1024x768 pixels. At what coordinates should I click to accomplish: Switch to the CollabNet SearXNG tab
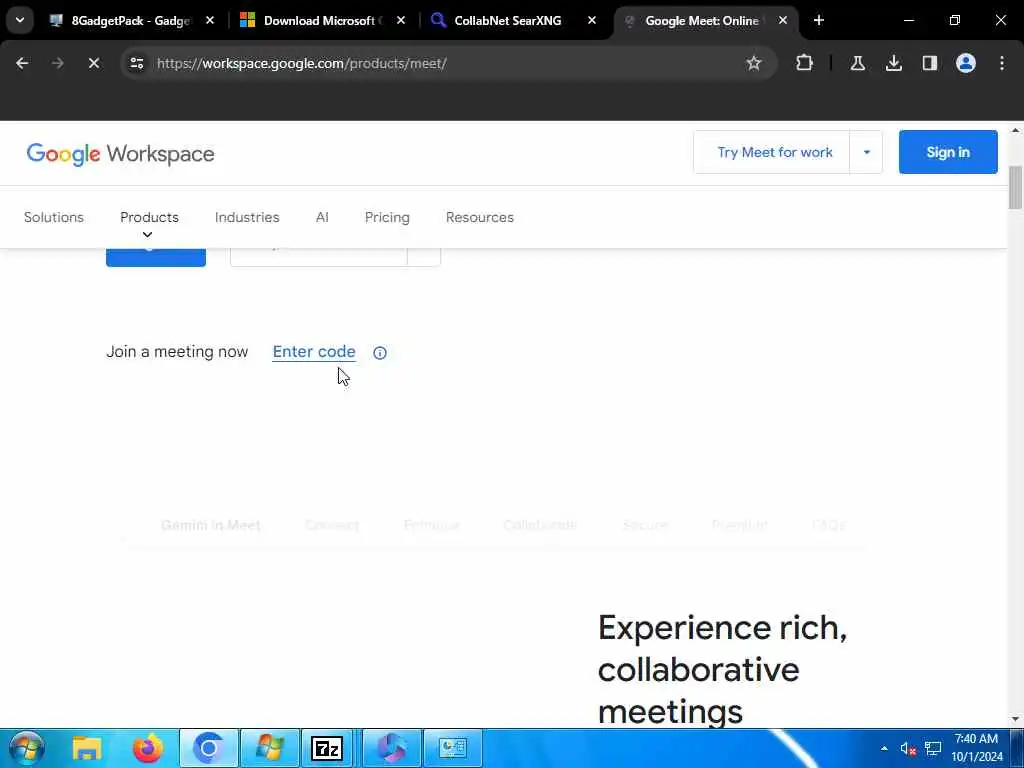tap(507, 20)
